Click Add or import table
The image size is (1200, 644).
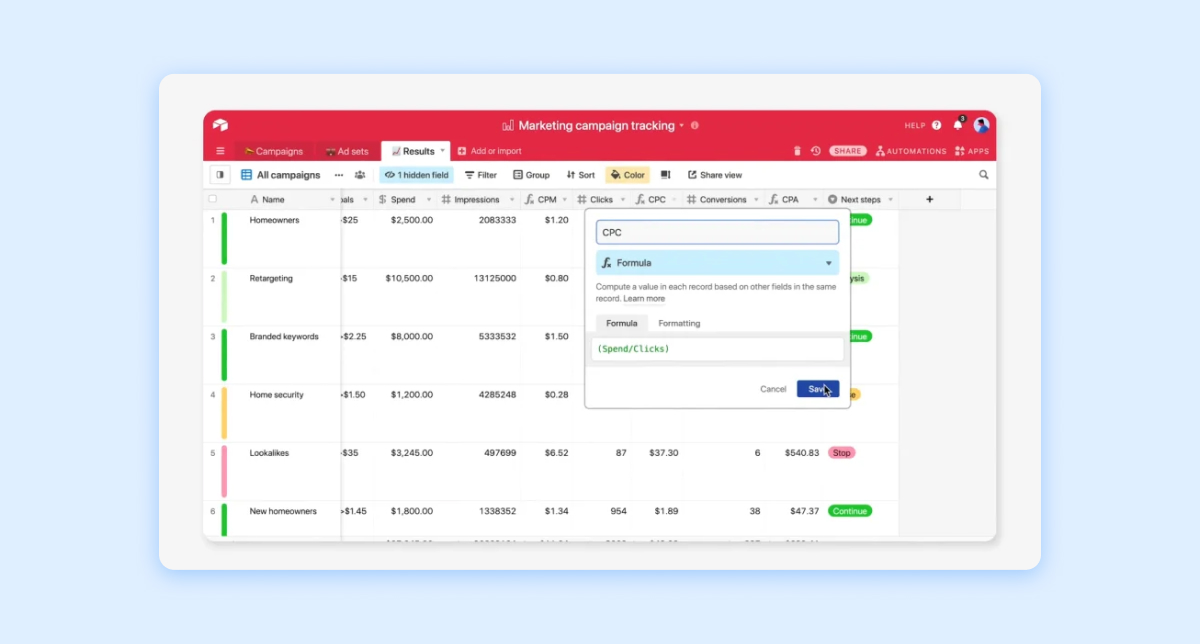[x=490, y=151]
